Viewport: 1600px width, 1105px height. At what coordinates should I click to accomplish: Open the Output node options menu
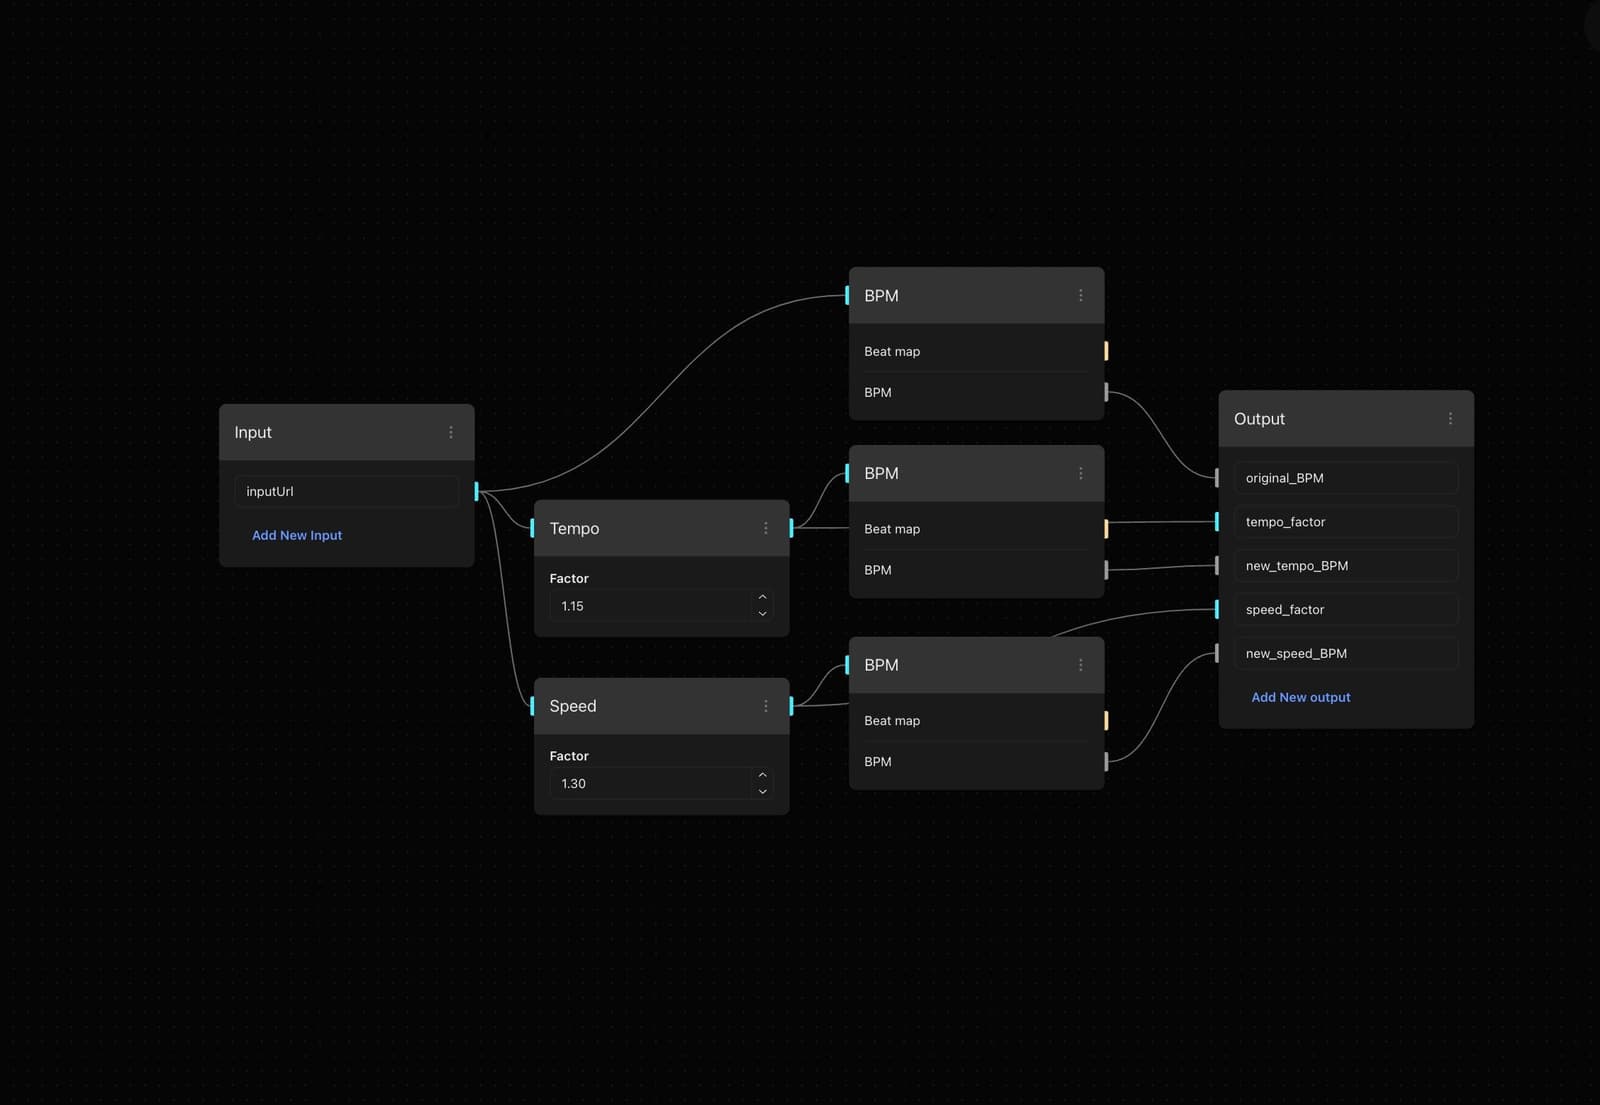(1450, 419)
